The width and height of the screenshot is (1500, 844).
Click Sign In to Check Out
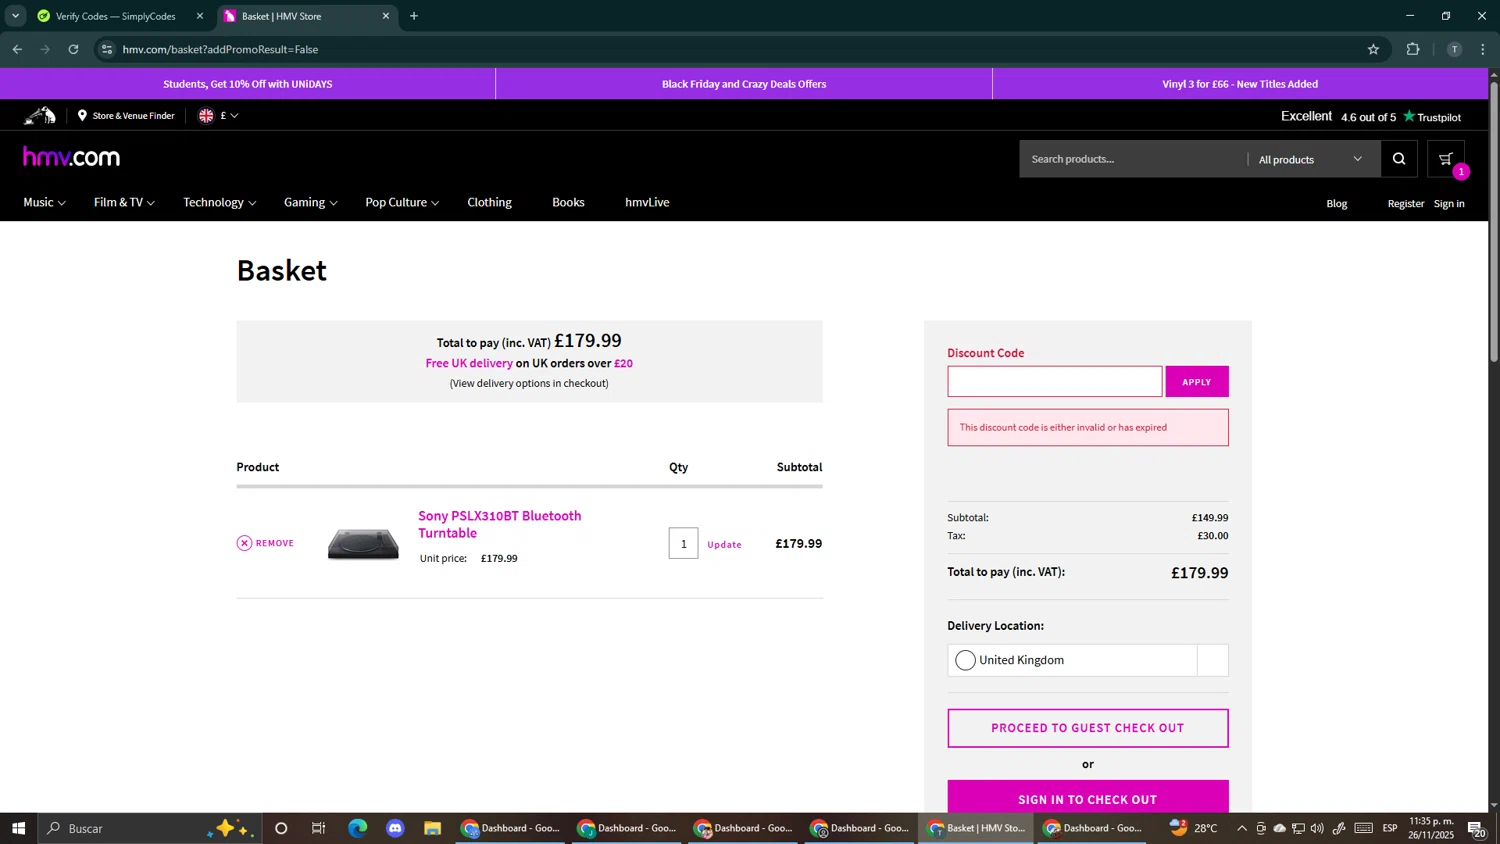click(x=1087, y=798)
